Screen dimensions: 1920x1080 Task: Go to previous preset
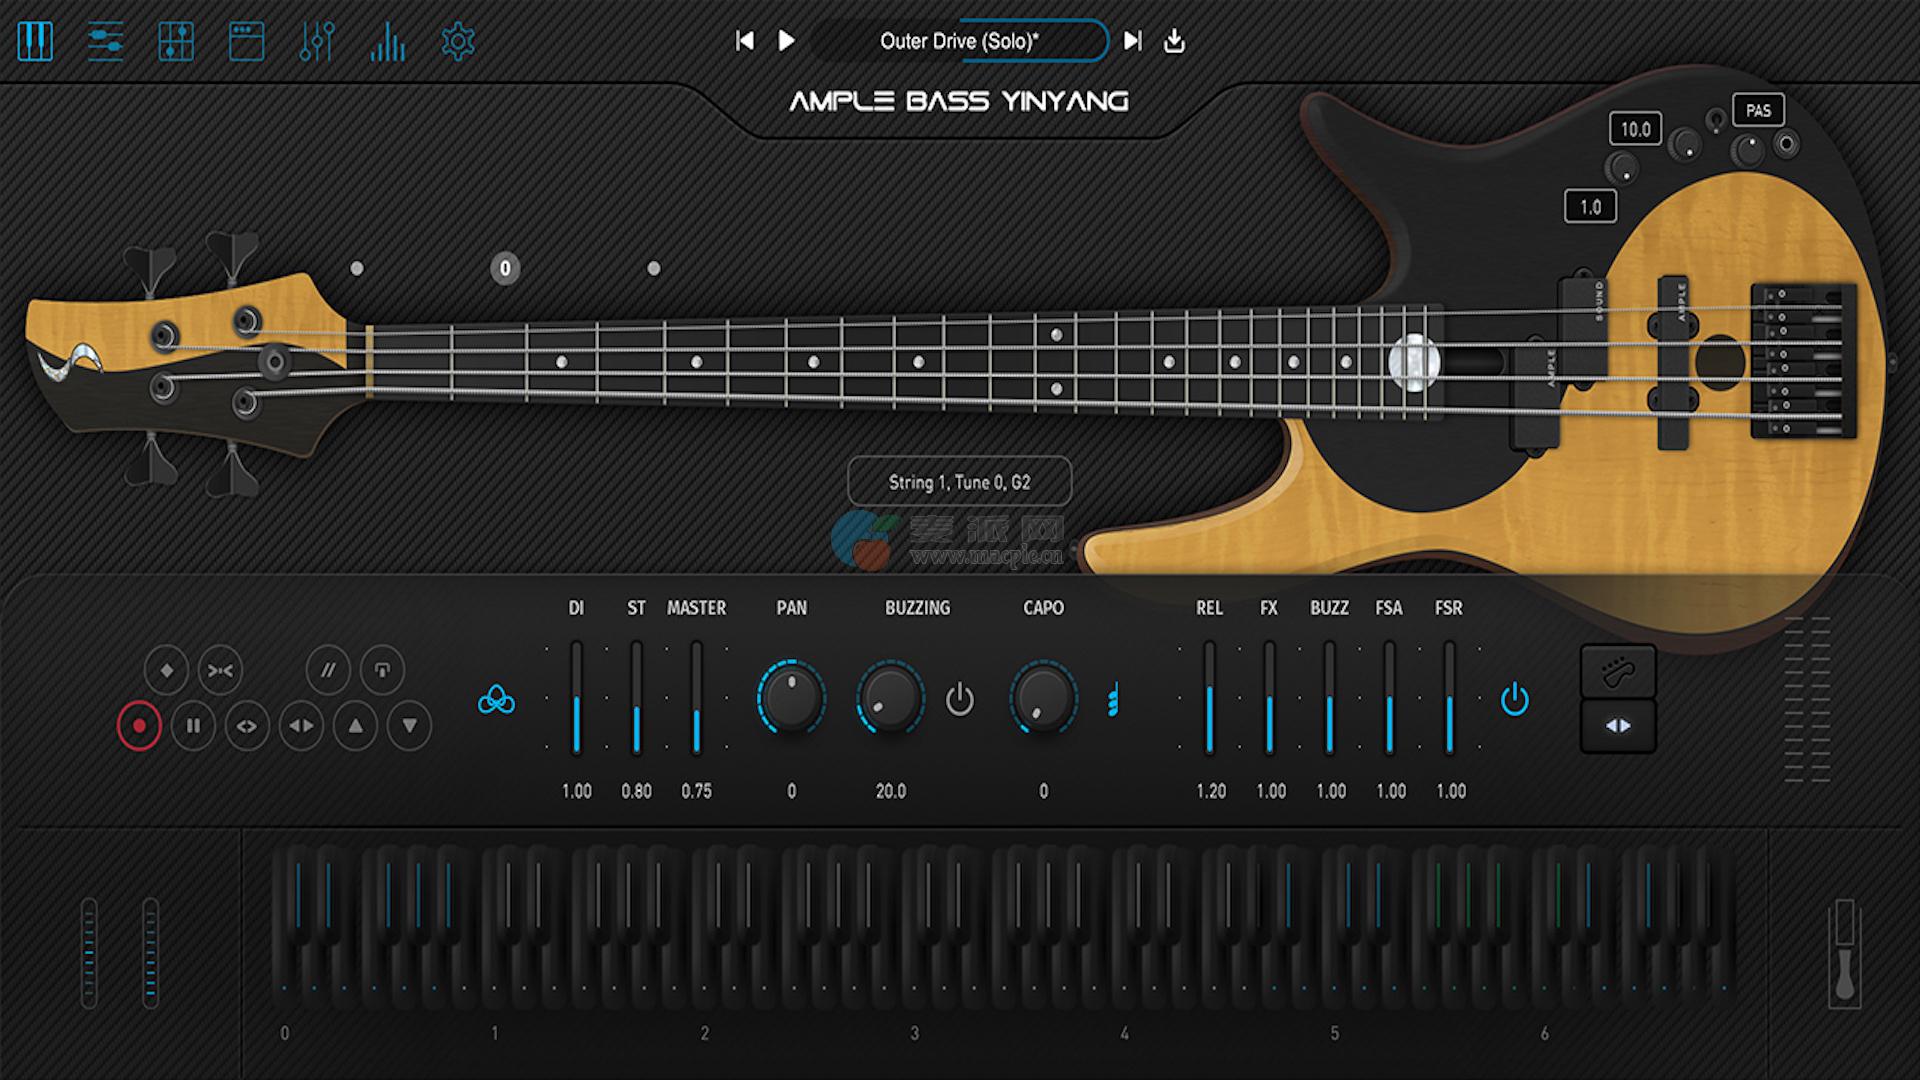[744, 41]
